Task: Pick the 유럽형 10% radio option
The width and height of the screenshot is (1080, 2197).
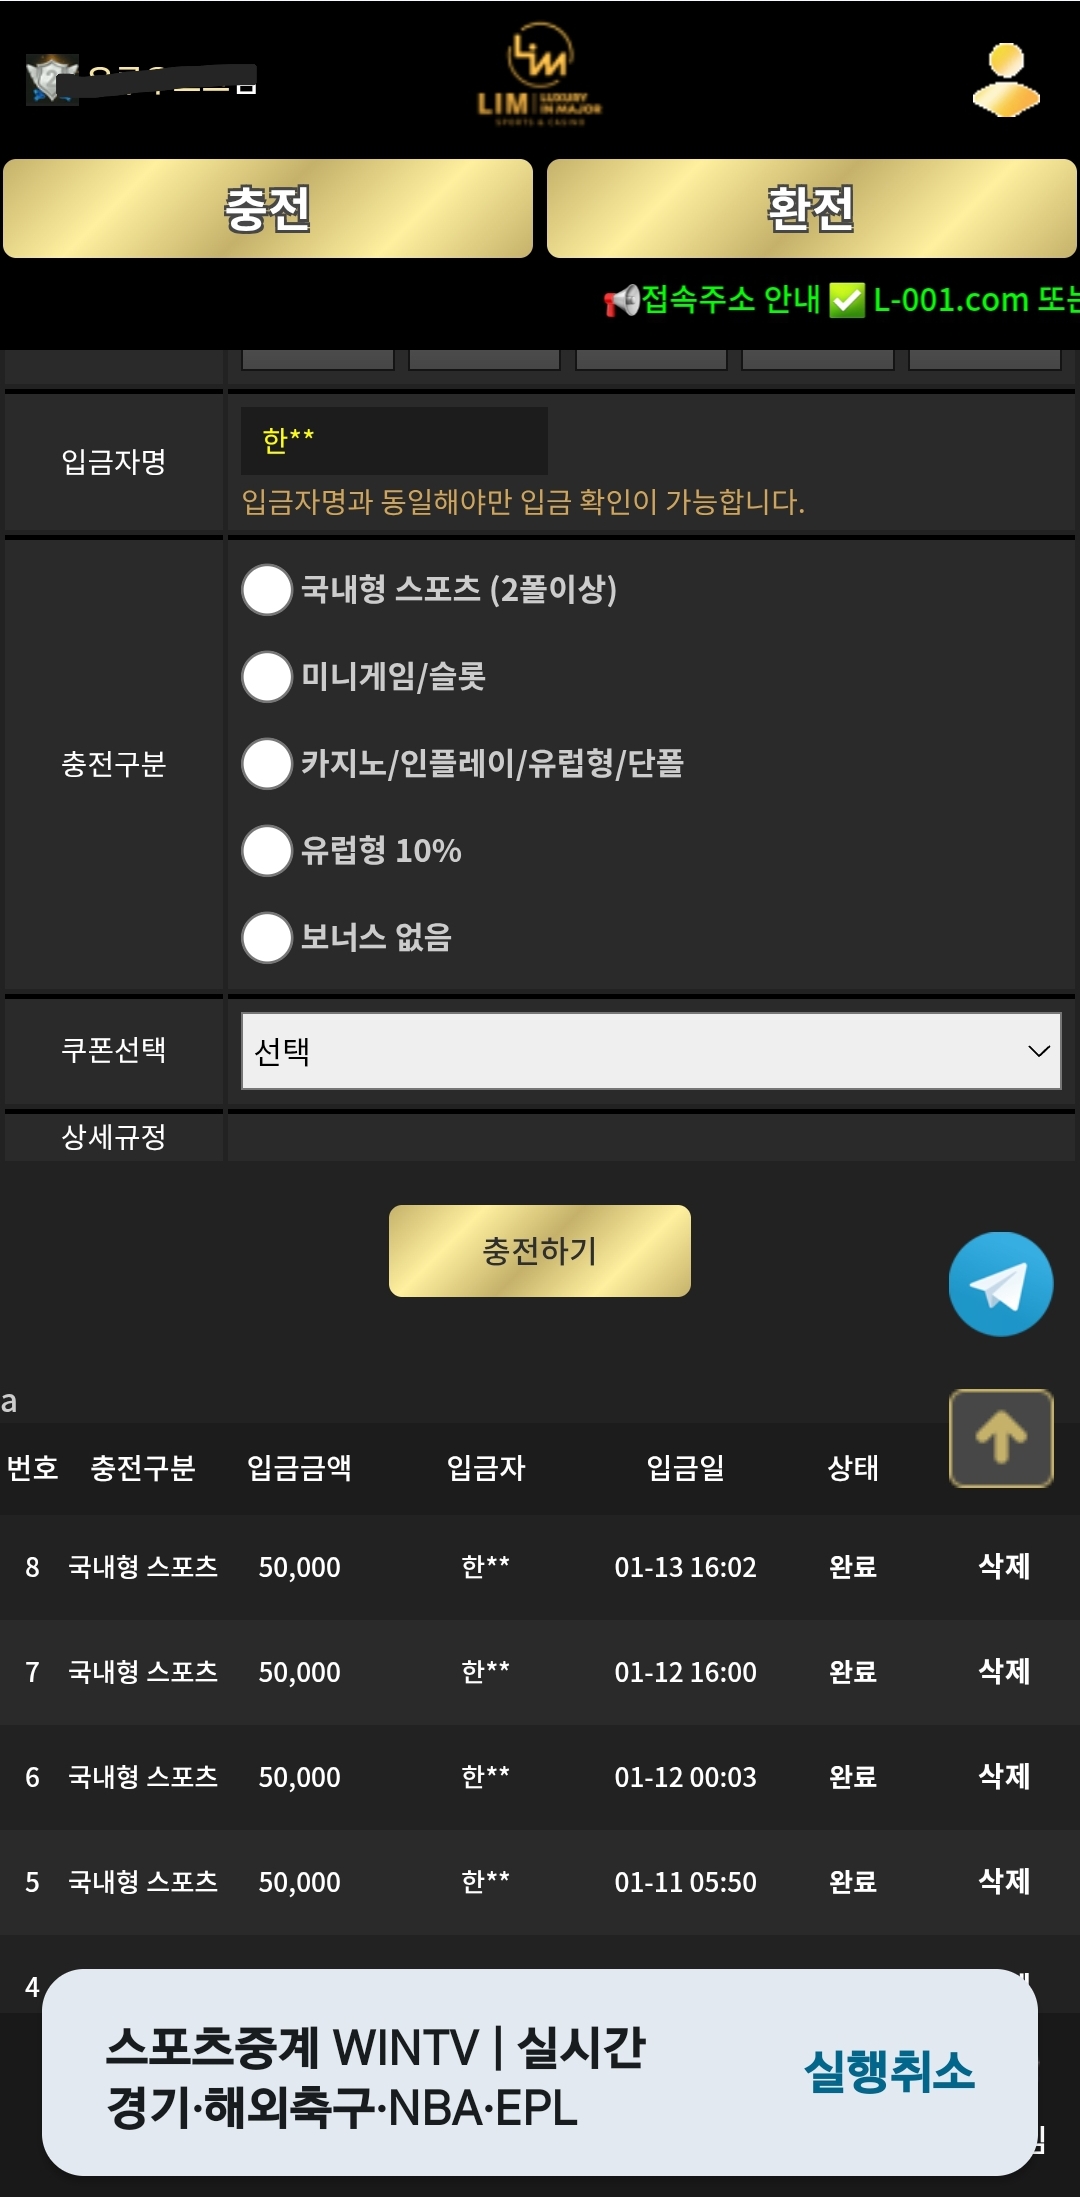Action: point(267,851)
